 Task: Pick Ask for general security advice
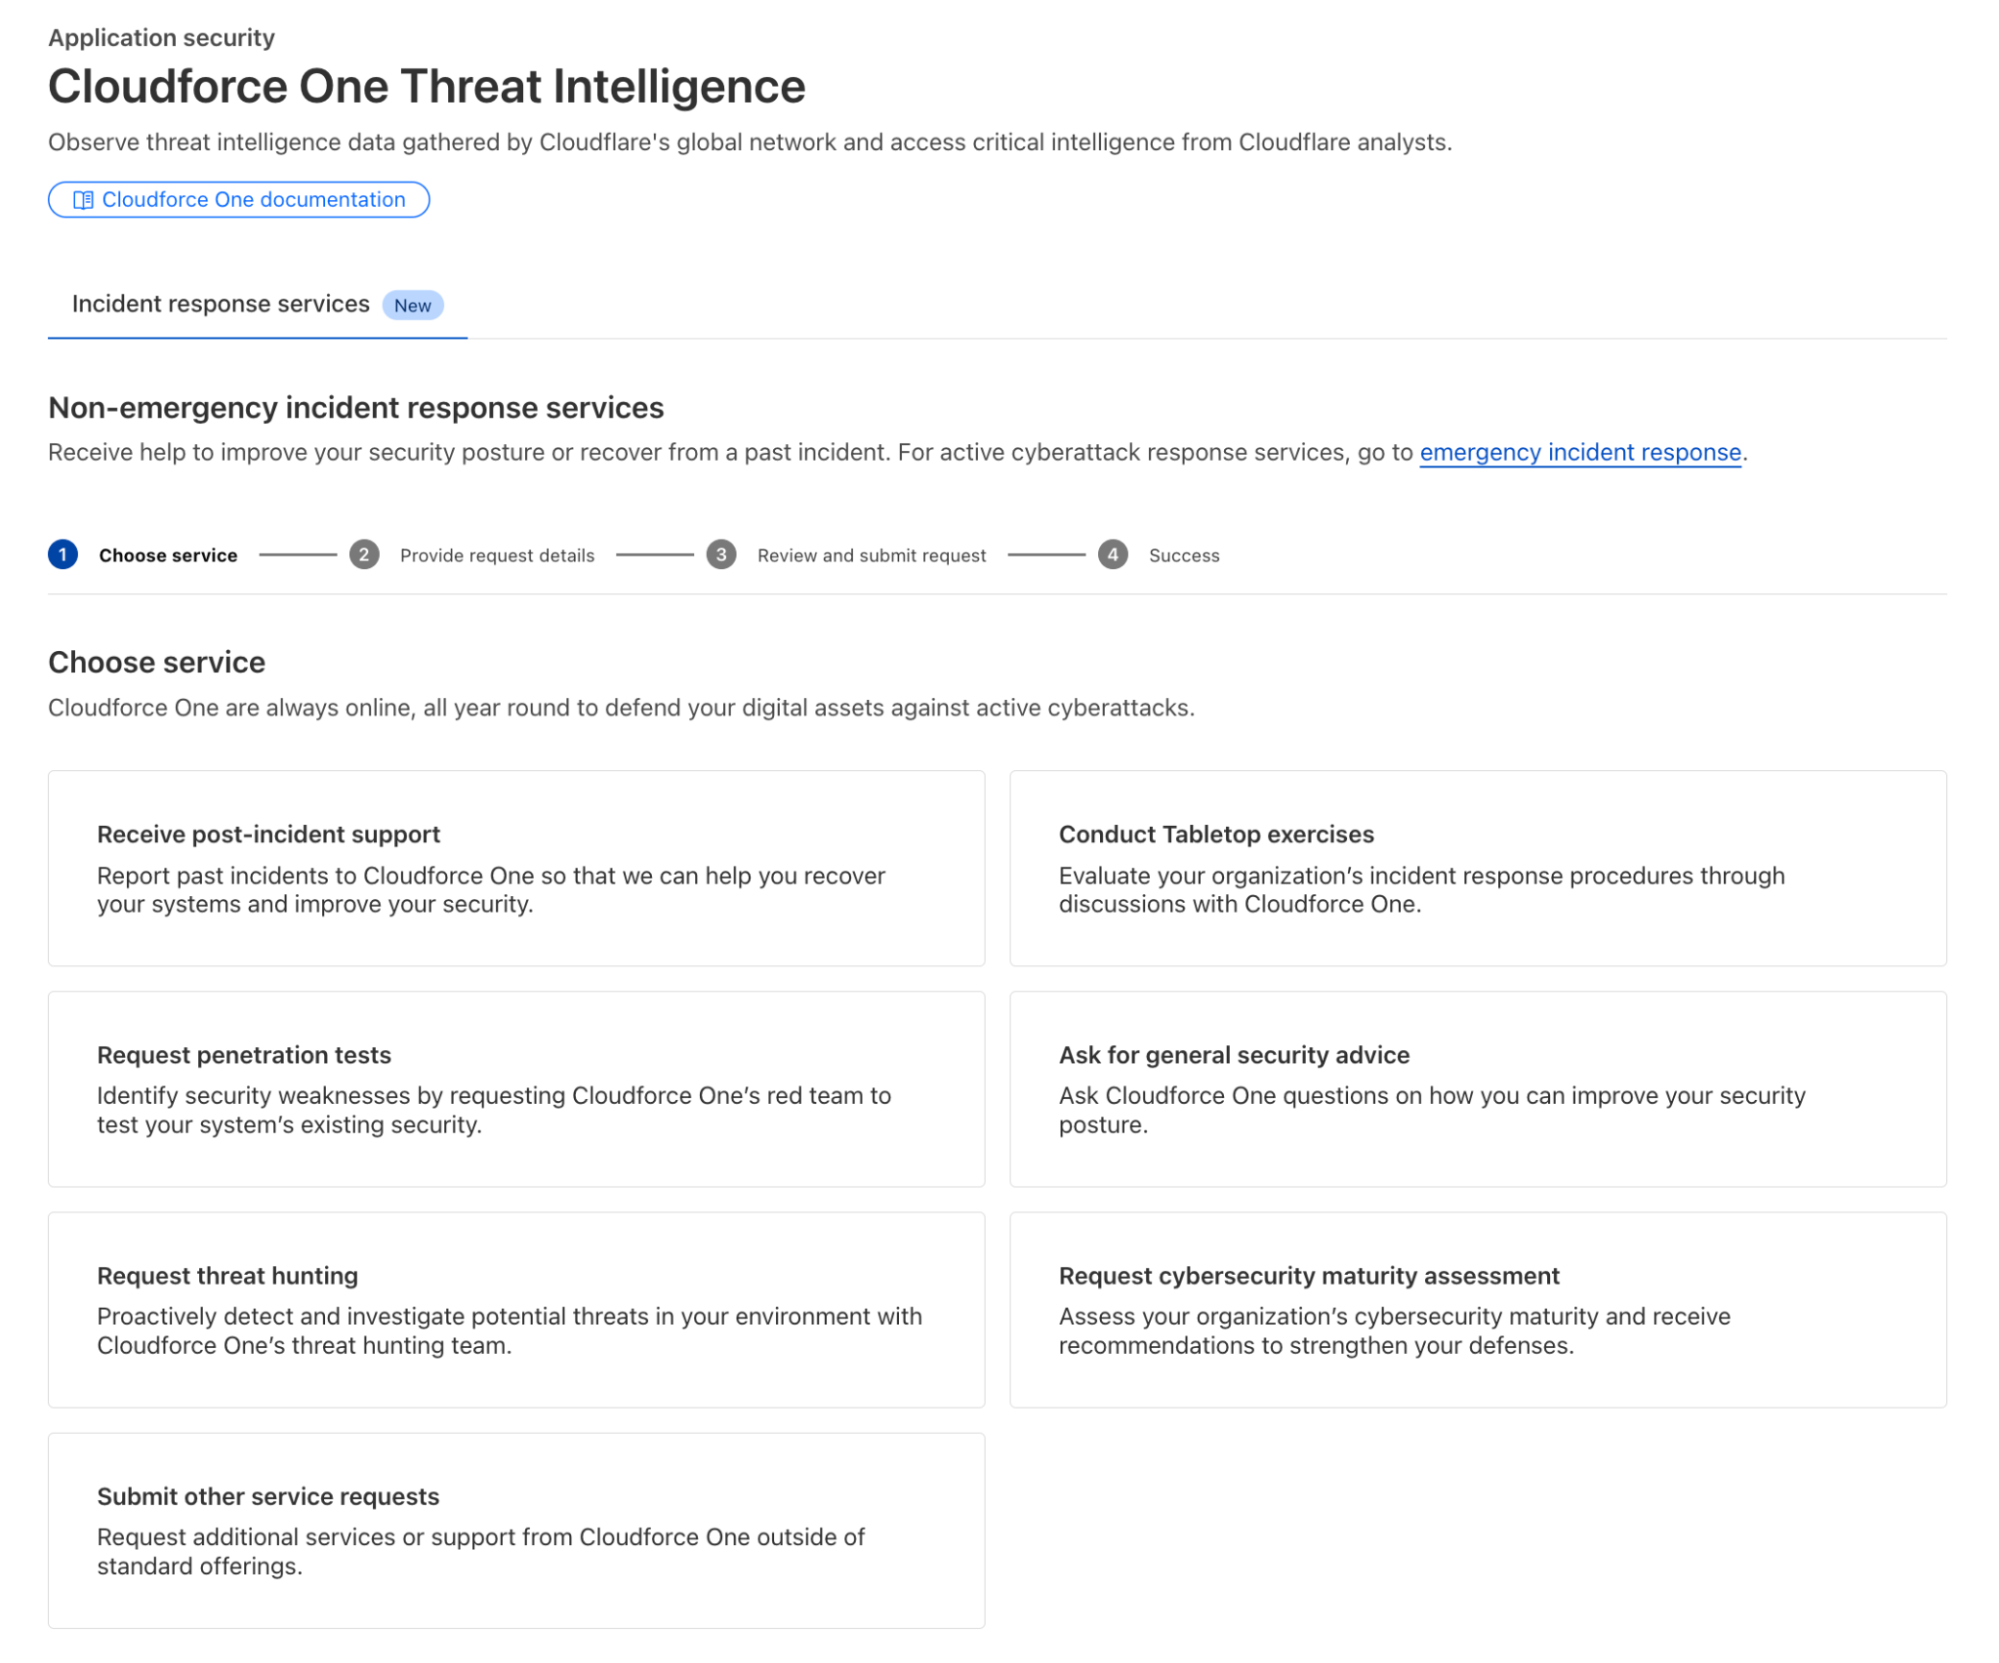(1477, 1088)
